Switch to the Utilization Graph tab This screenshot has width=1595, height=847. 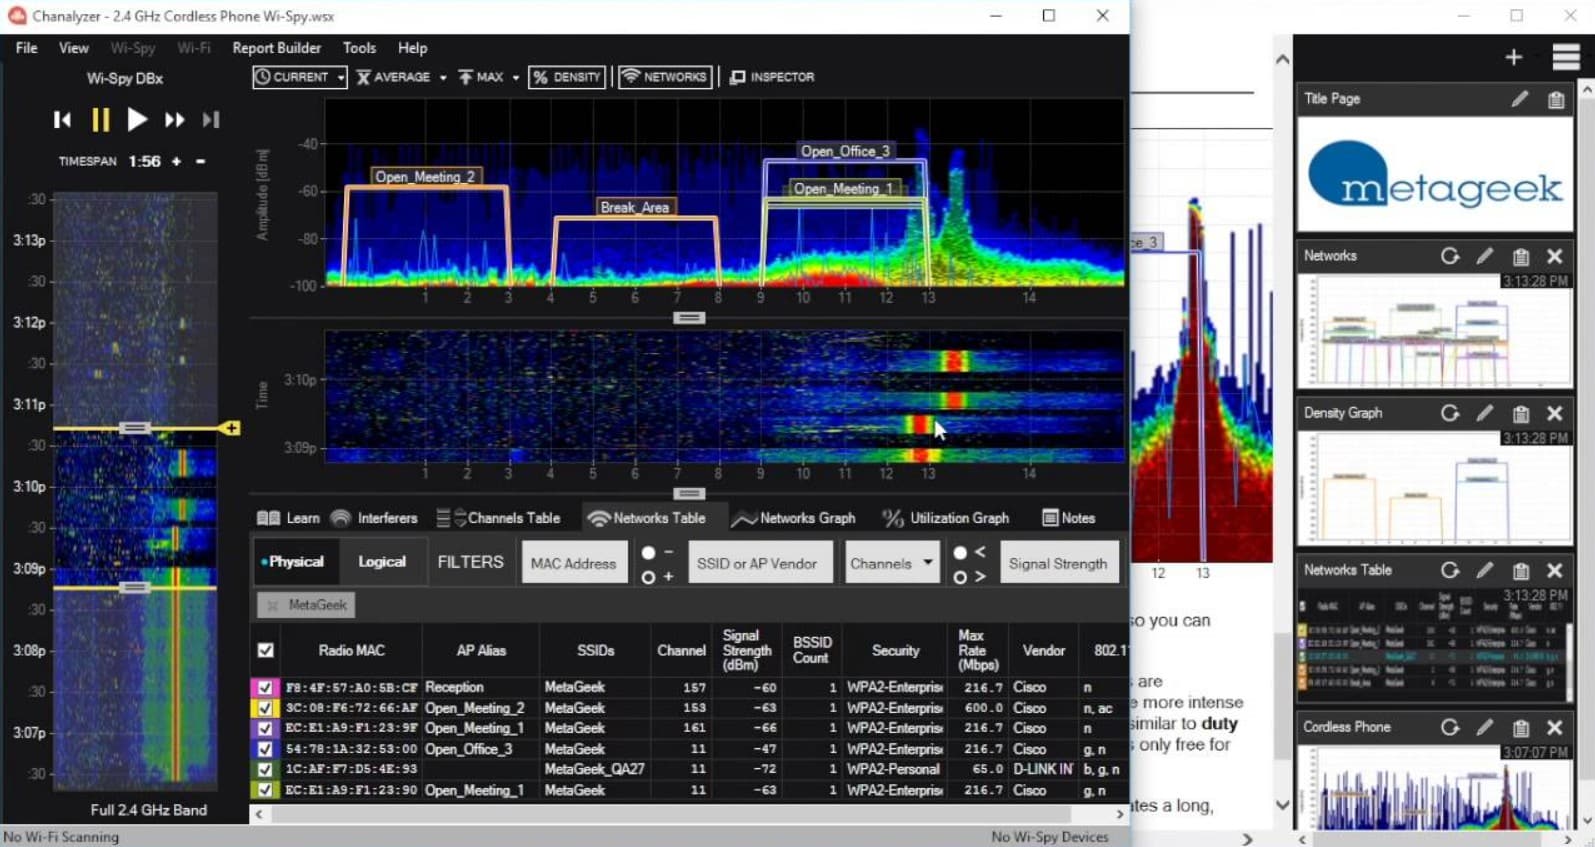point(946,518)
